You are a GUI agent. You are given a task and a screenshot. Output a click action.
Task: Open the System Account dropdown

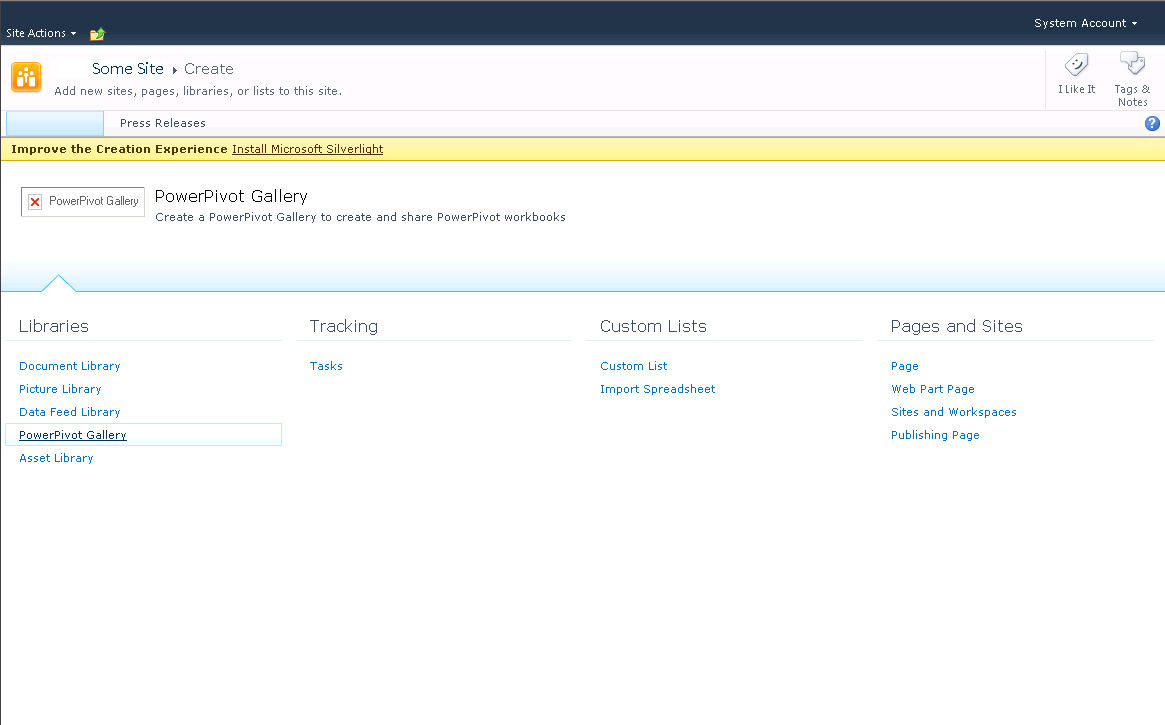1085,23
